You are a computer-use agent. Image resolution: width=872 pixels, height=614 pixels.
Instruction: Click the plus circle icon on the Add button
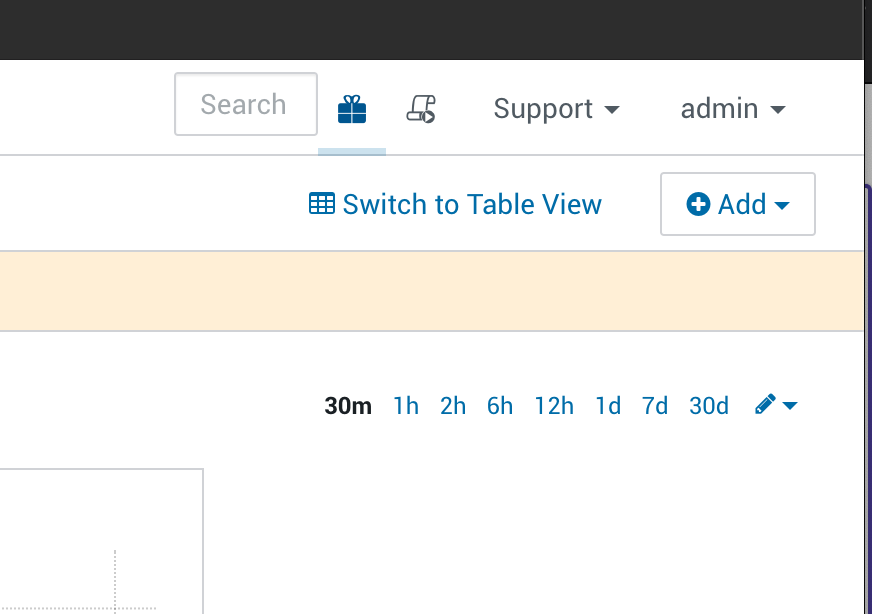[x=697, y=203]
